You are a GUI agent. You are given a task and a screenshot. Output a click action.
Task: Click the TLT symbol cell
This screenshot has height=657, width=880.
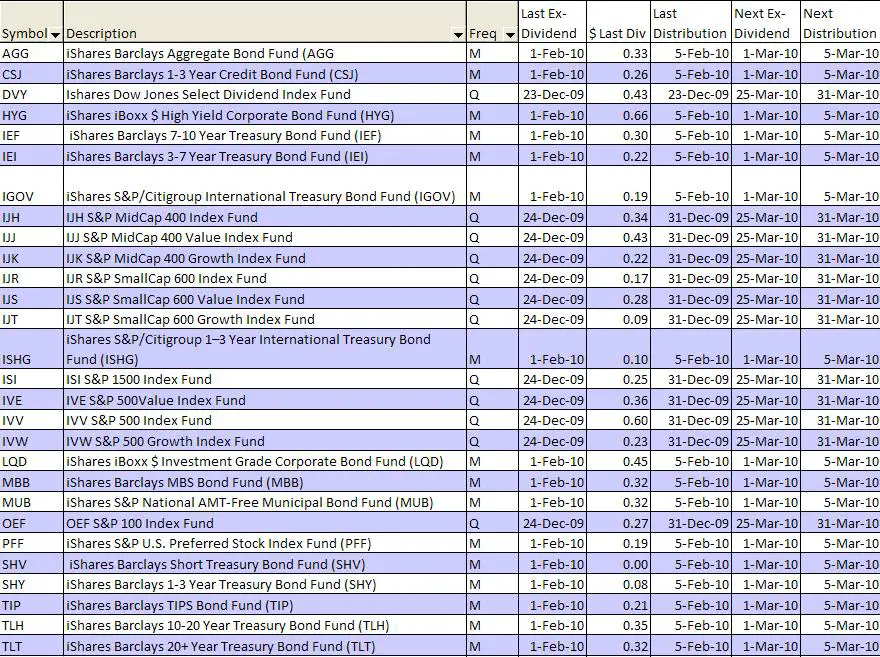coord(32,646)
